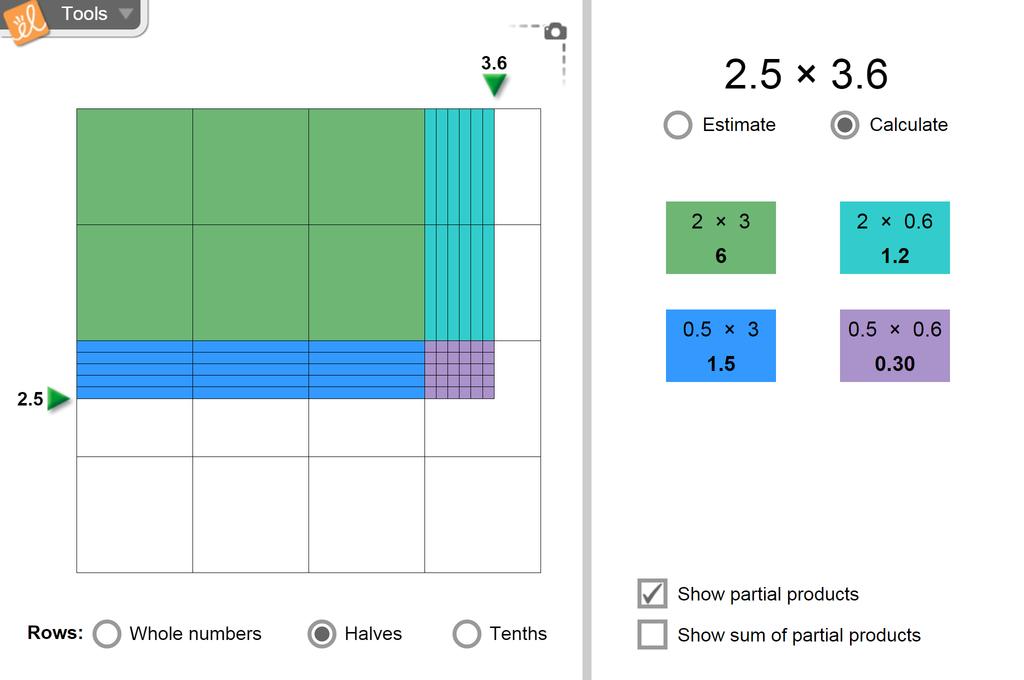Image resolution: width=1024 pixels, height=680 pixels.
Task: Select the Estimate radio button
Action: tap(678, 125)
